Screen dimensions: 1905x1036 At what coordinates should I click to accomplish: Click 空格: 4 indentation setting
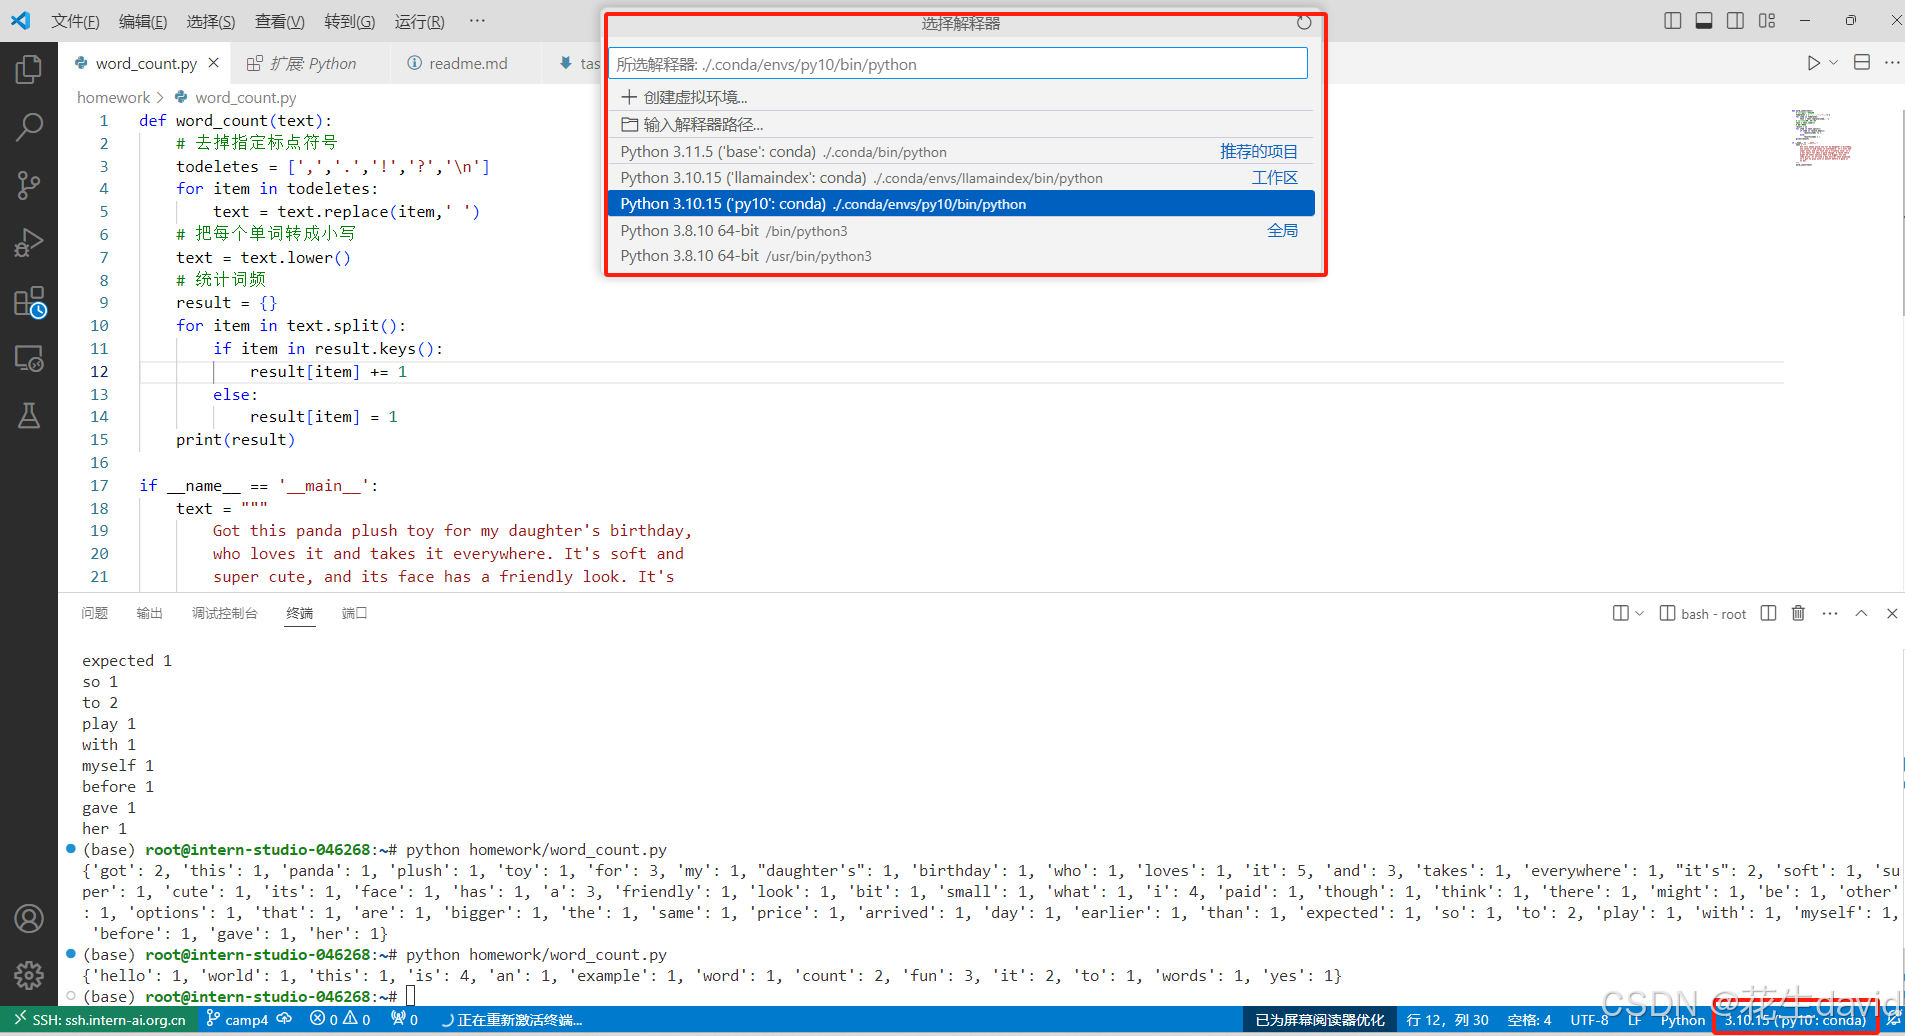(1529, 1020)
